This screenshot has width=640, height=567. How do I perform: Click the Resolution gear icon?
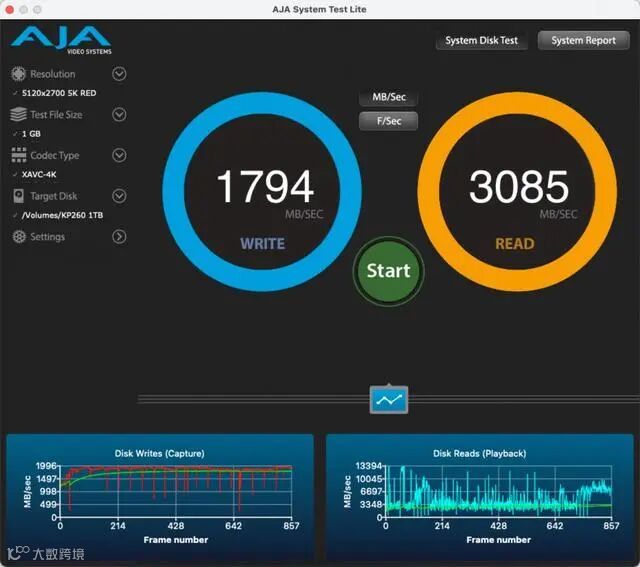[x=18, y=74]
